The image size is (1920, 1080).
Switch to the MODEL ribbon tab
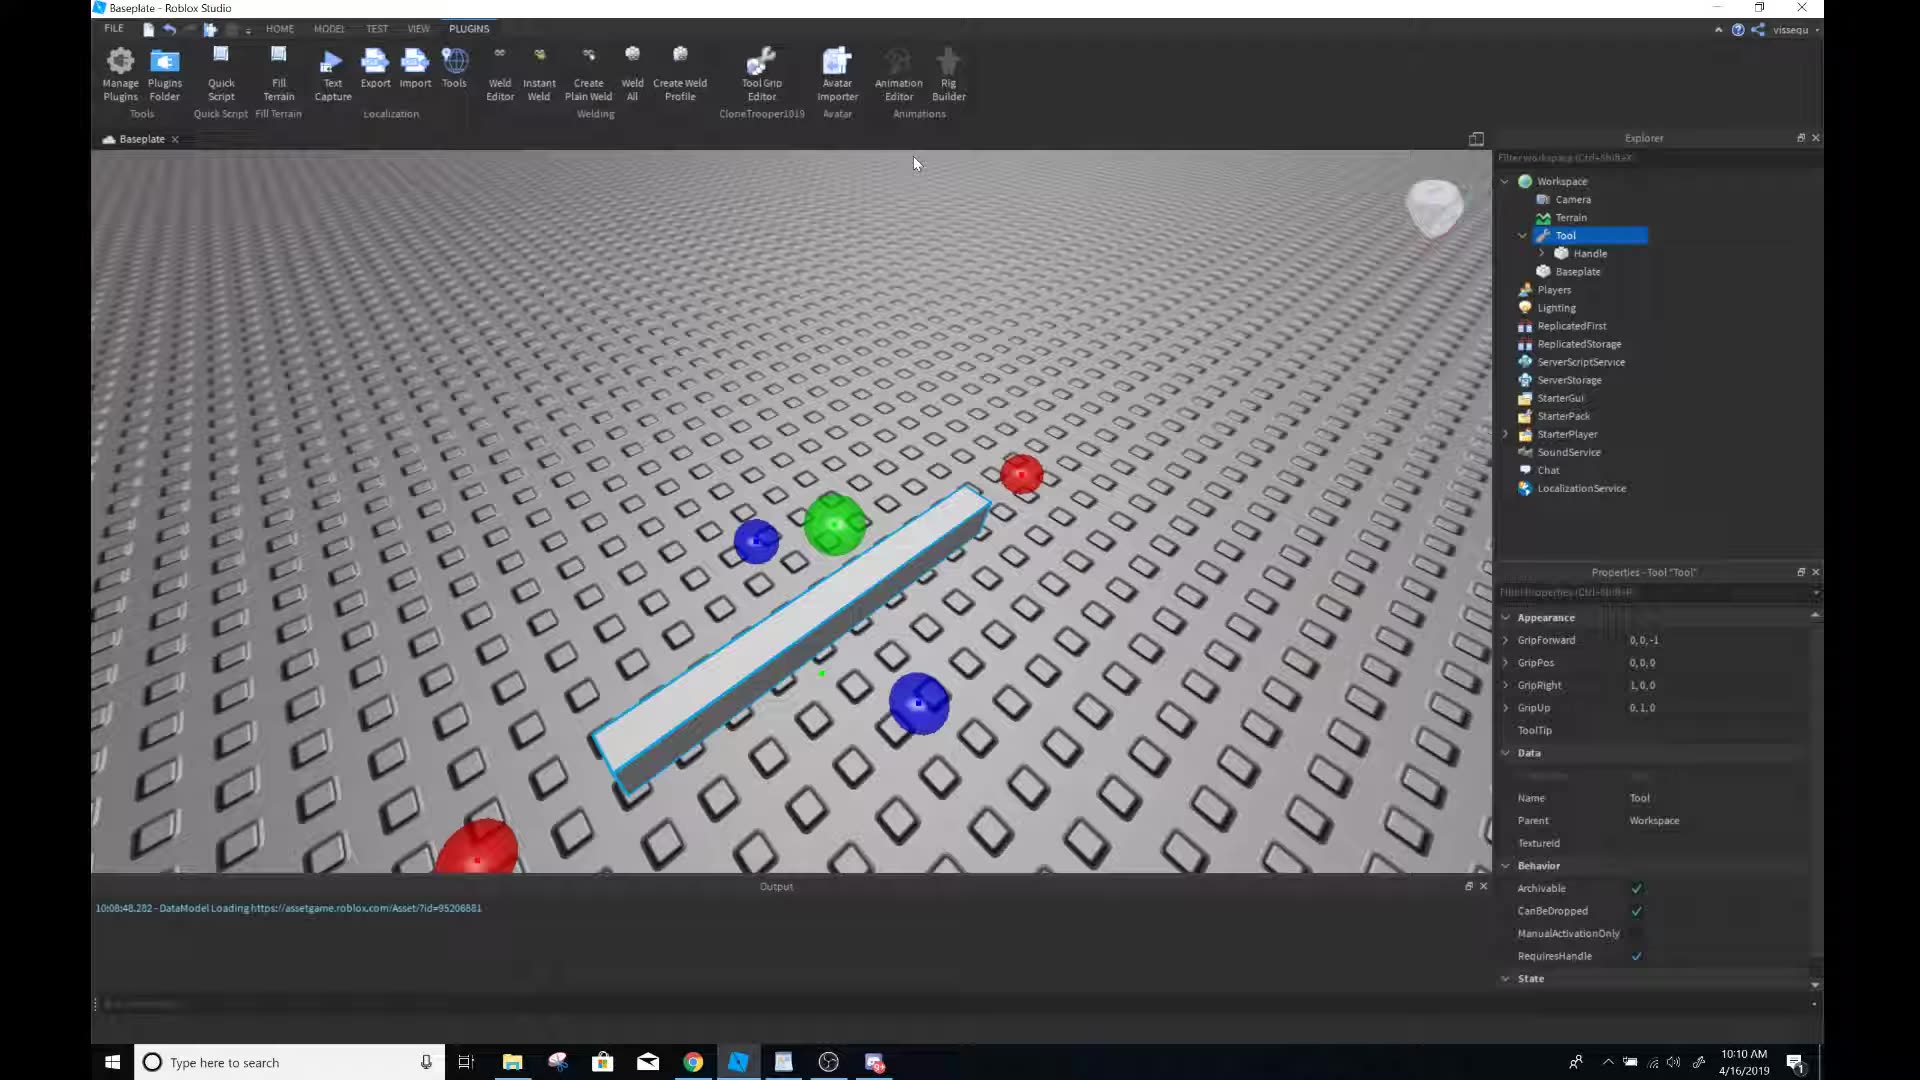click(330, 29)
